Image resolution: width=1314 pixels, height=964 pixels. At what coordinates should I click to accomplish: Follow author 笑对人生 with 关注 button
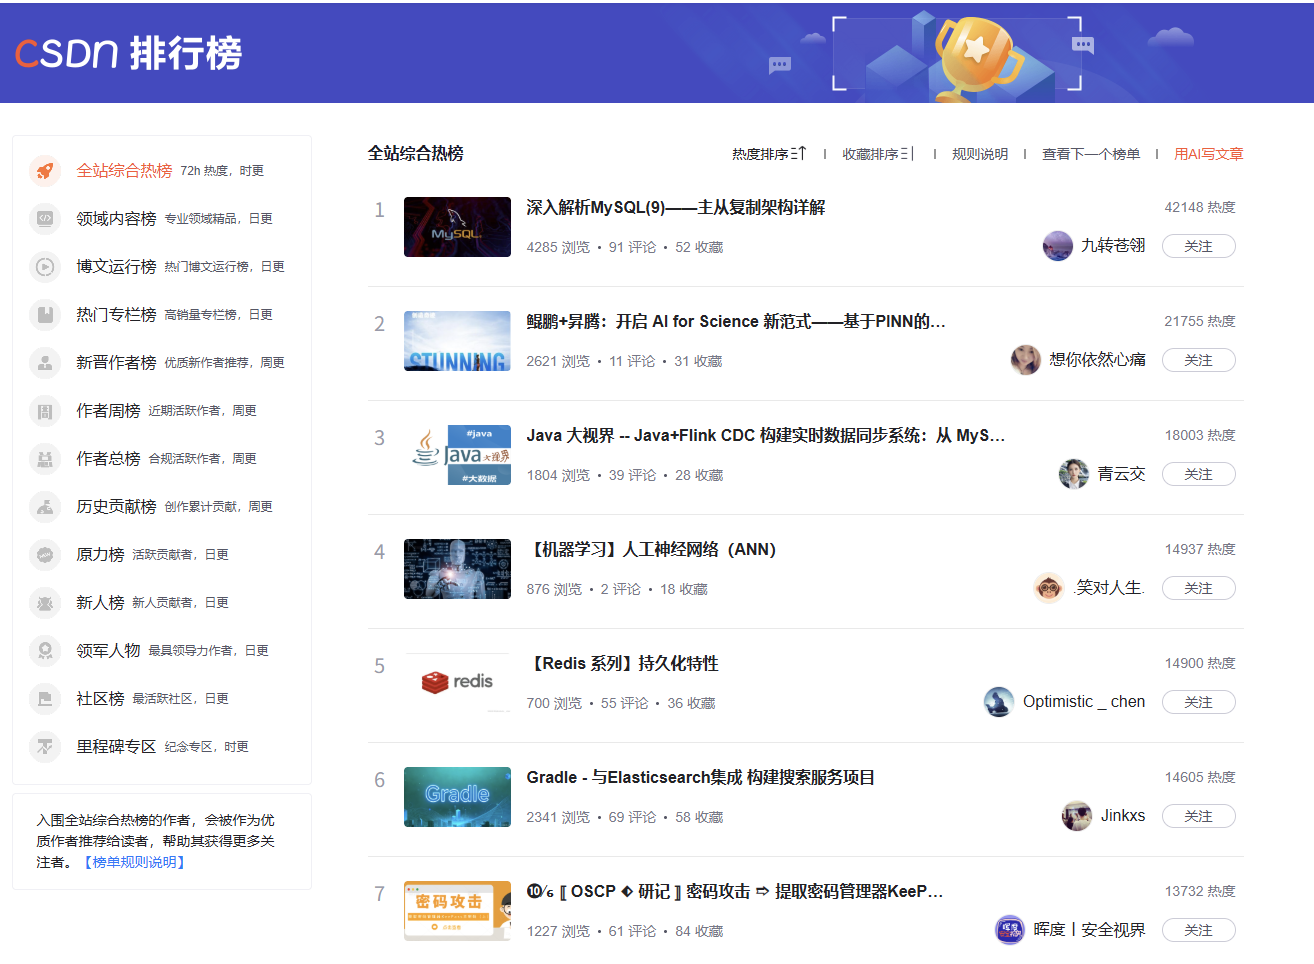coord(1199,588)
